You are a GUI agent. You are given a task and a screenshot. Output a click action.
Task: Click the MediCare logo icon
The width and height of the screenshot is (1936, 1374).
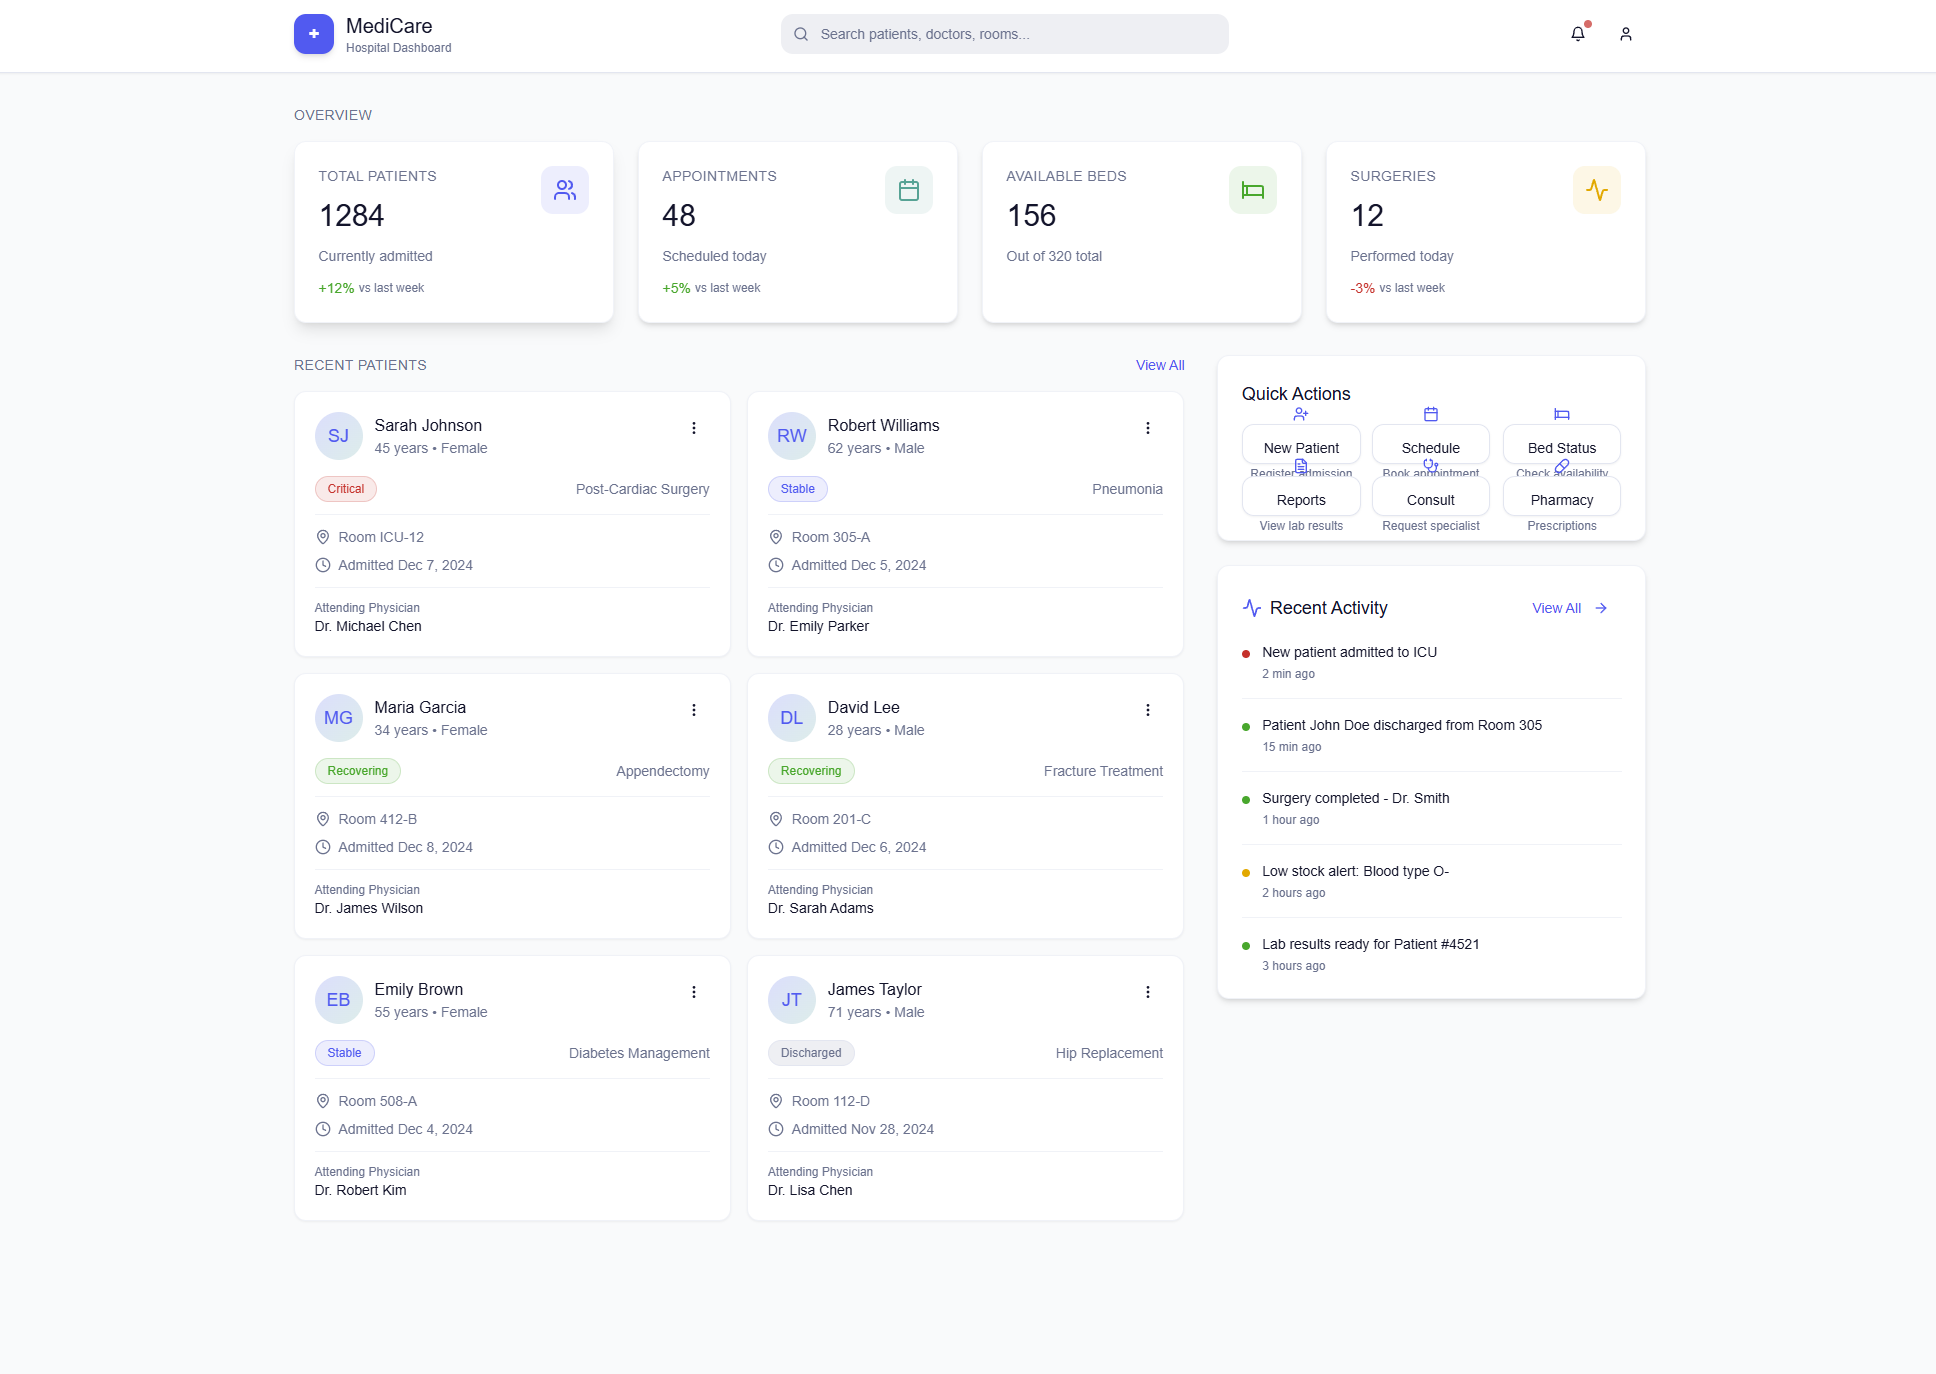pyautogui.click(x=313, y=34)
